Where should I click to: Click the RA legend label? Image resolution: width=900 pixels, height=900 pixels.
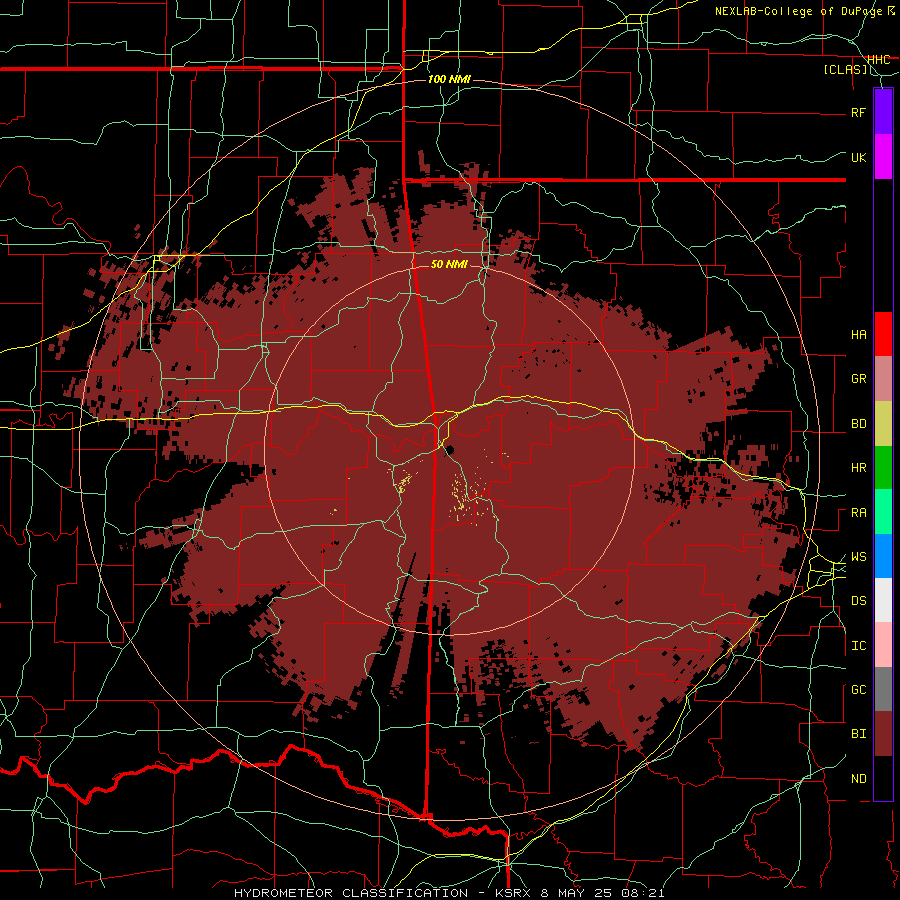tap(858, 513)
